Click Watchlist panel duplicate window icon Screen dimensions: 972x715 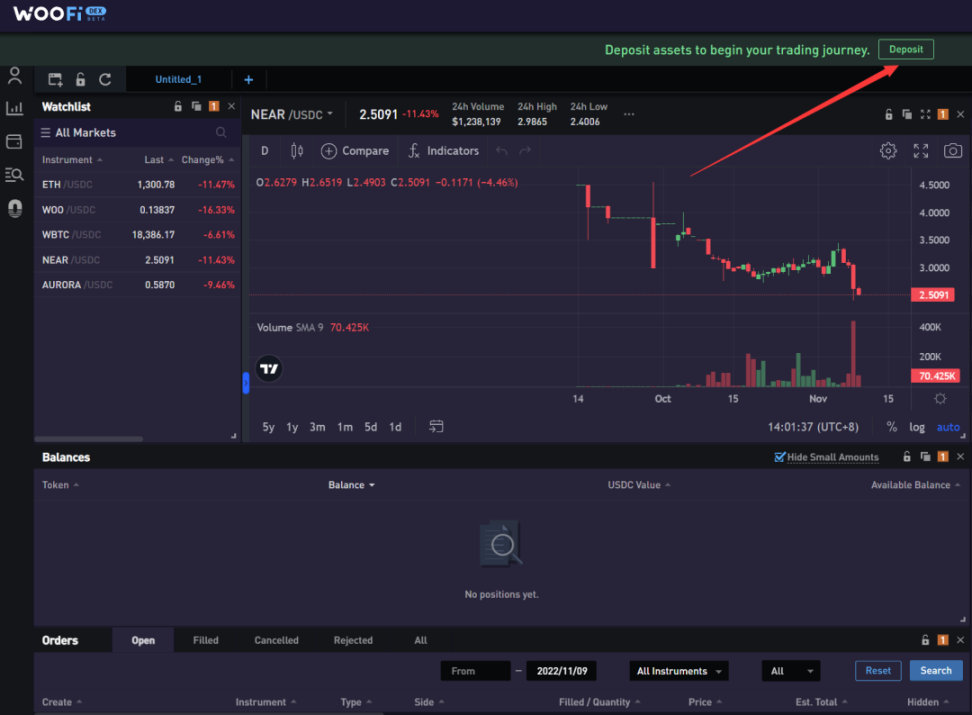(197, 106)
